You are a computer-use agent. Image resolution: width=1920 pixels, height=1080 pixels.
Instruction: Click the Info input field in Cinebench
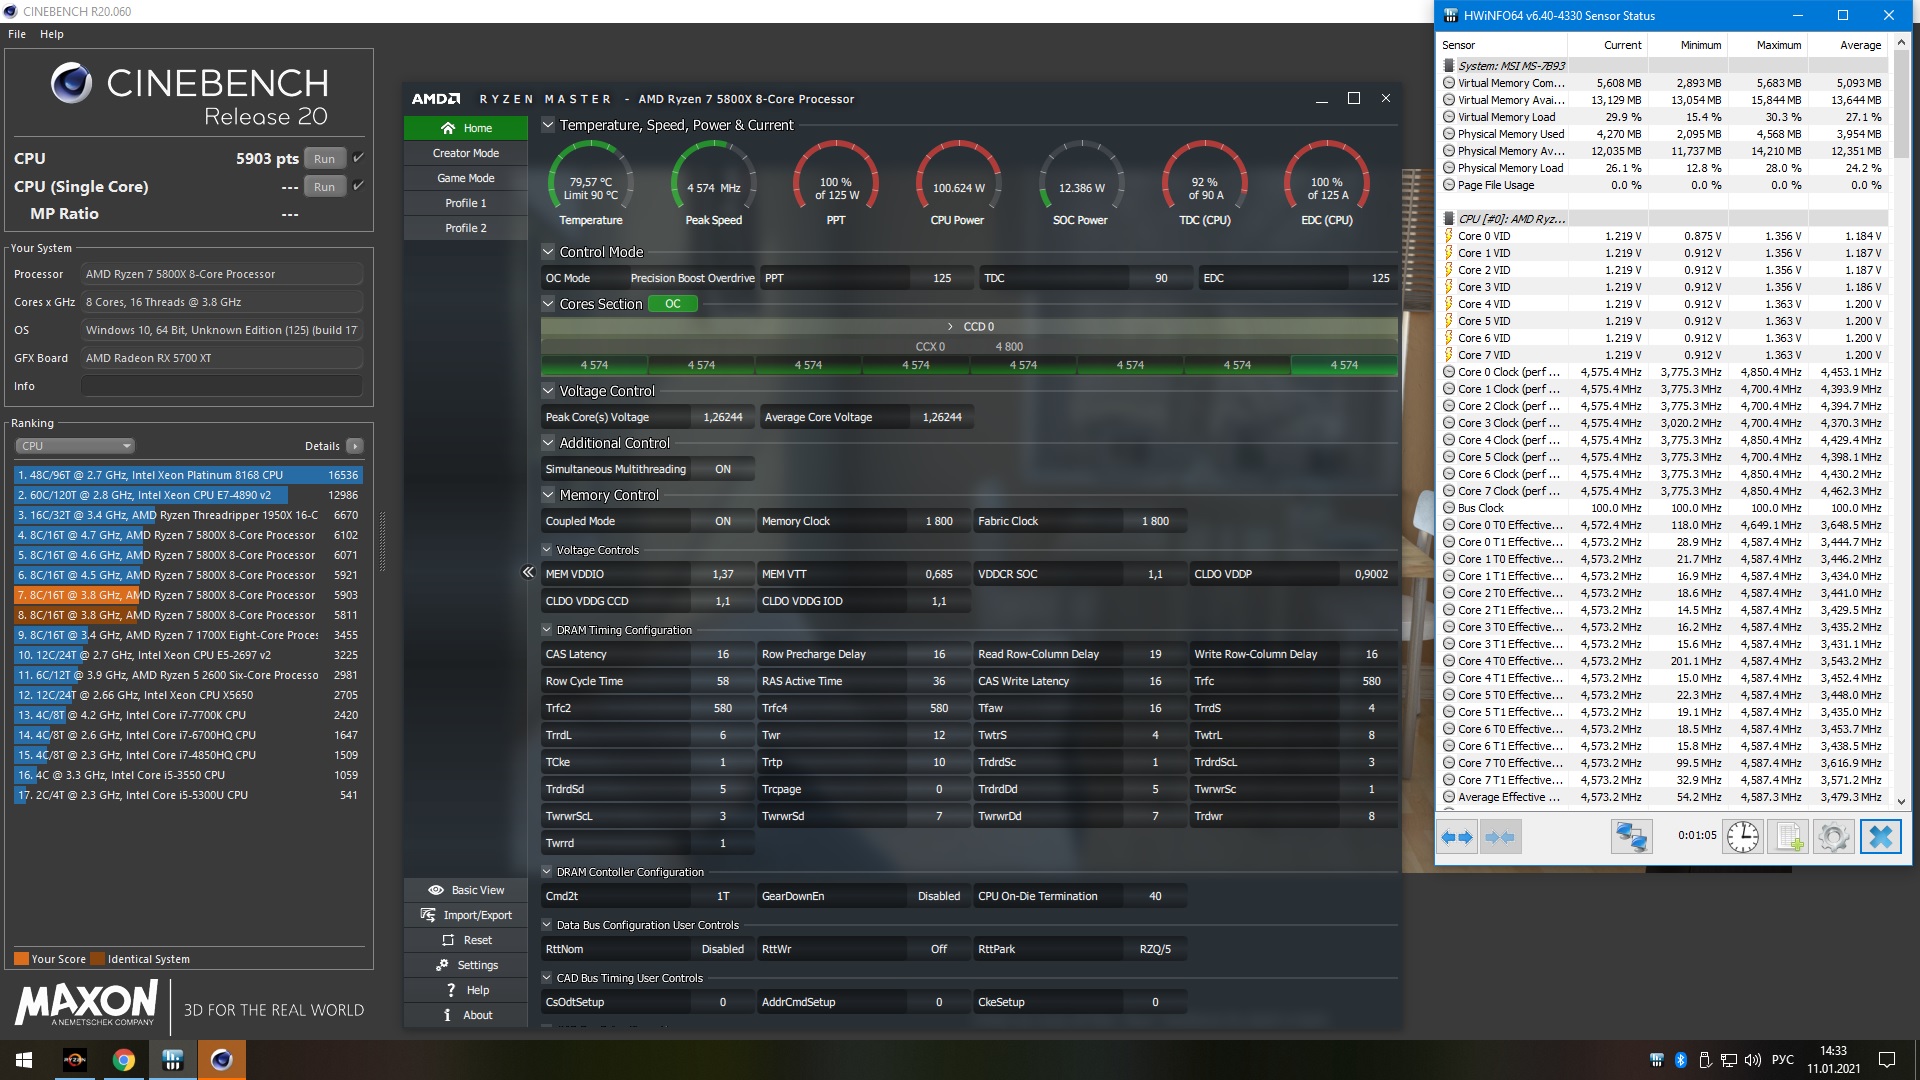221,386
